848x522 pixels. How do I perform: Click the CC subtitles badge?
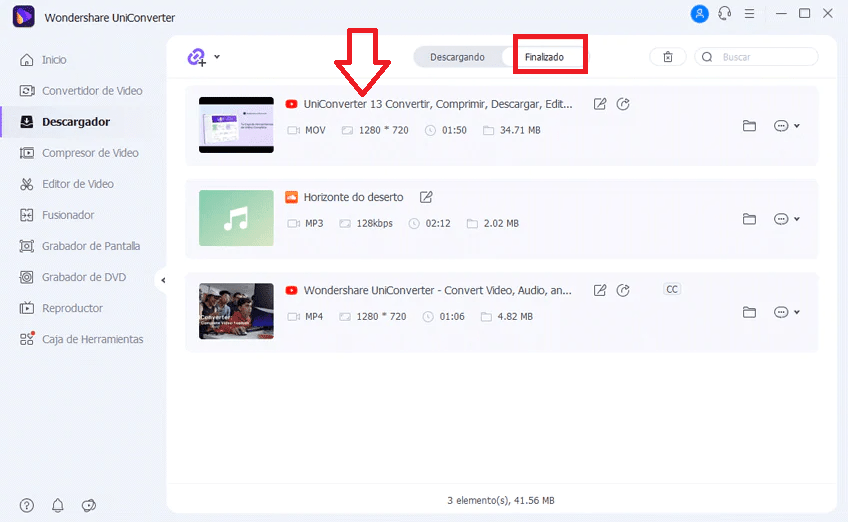(x=672, y=289)
